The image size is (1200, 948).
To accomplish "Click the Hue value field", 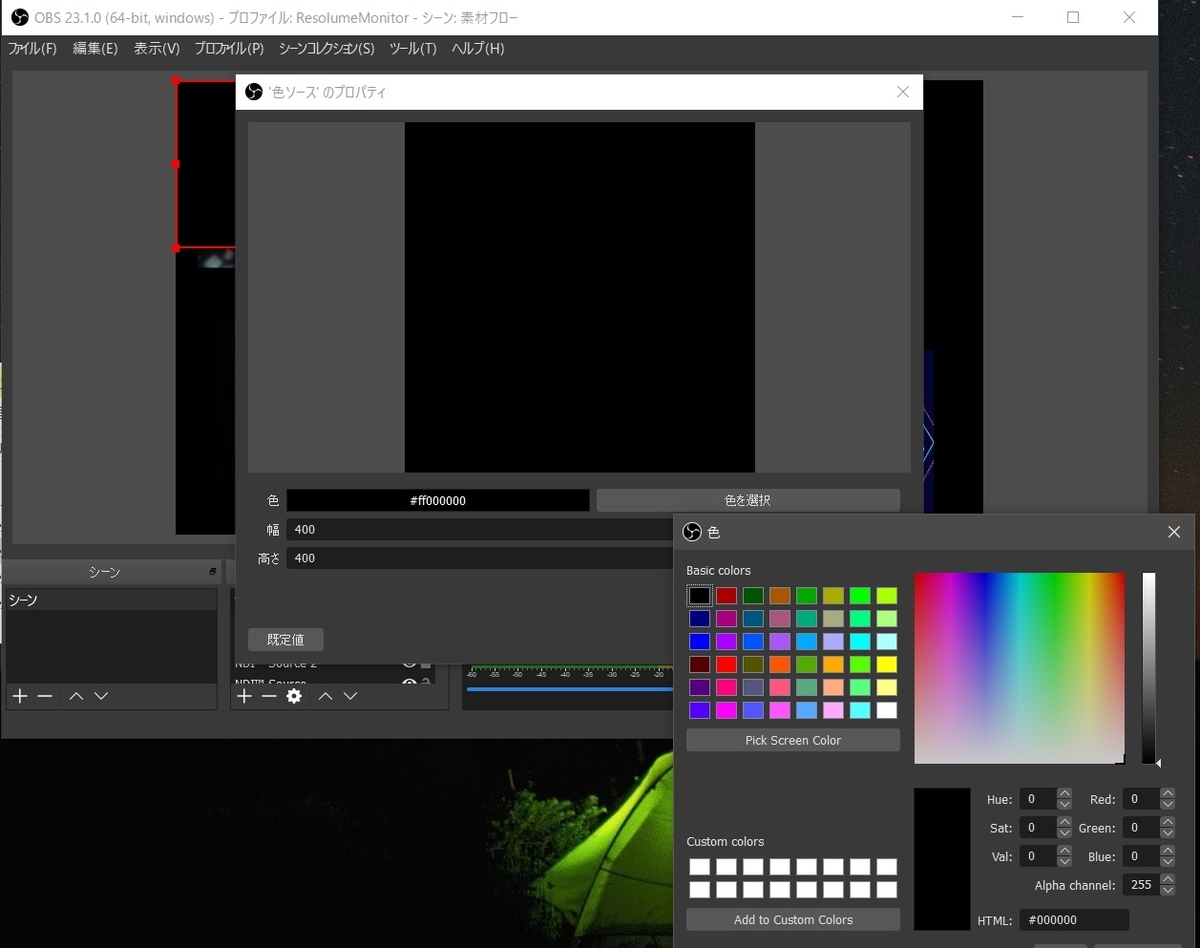I will [x=1038, y=799].
